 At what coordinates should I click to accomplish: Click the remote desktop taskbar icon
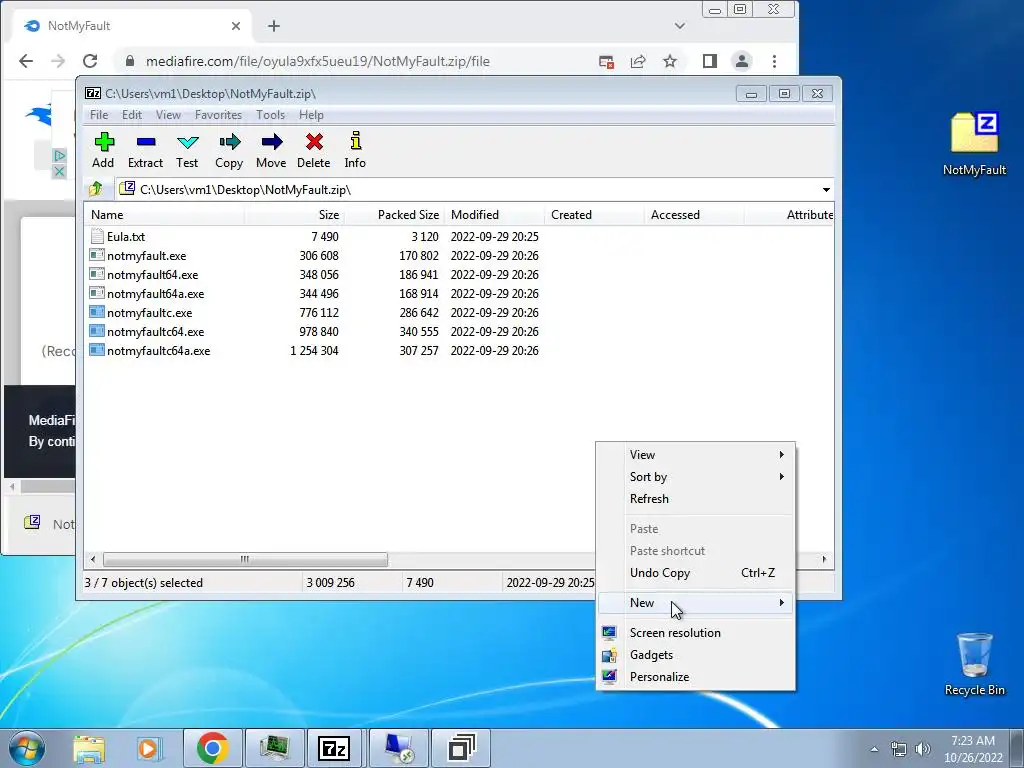[399, 748]
